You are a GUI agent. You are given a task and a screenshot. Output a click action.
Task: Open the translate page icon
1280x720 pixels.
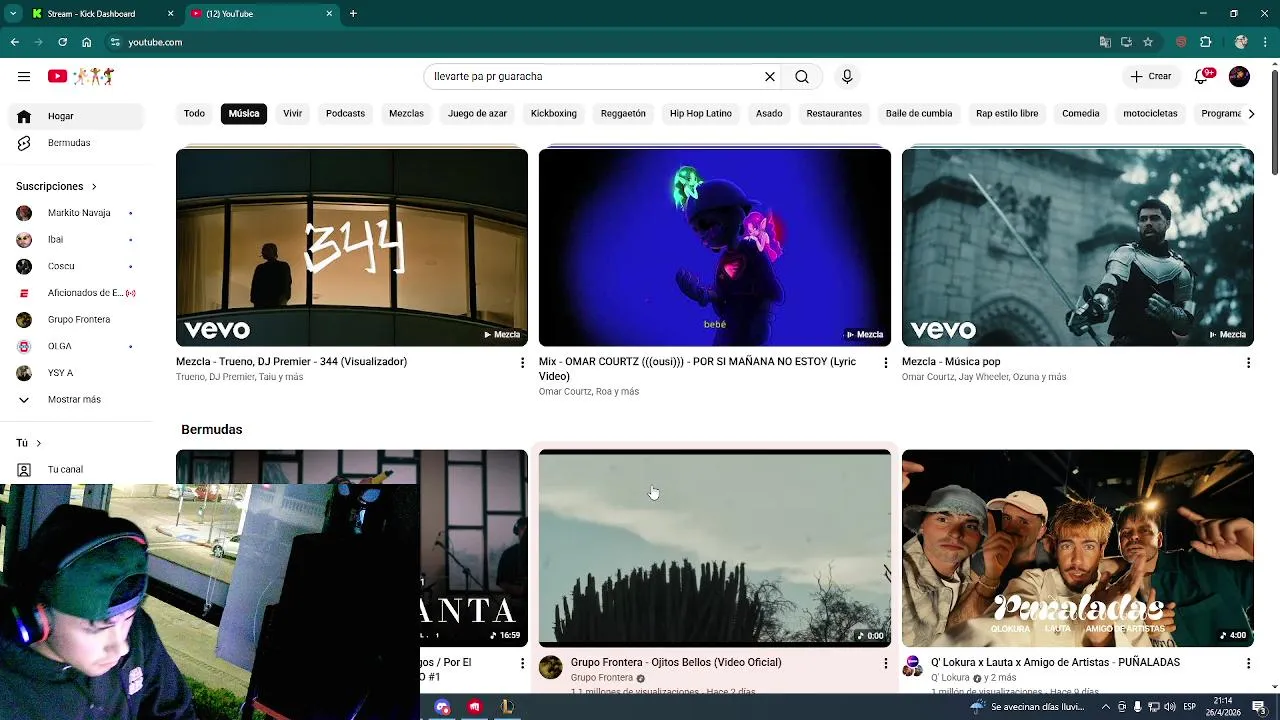(1105, 42)
